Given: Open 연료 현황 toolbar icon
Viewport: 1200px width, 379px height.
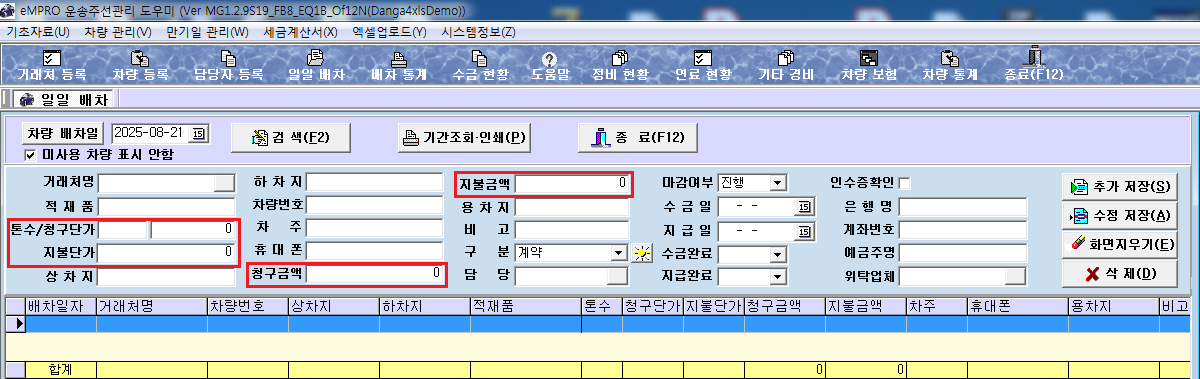Looking at the screenshot, I should (703, 67).
